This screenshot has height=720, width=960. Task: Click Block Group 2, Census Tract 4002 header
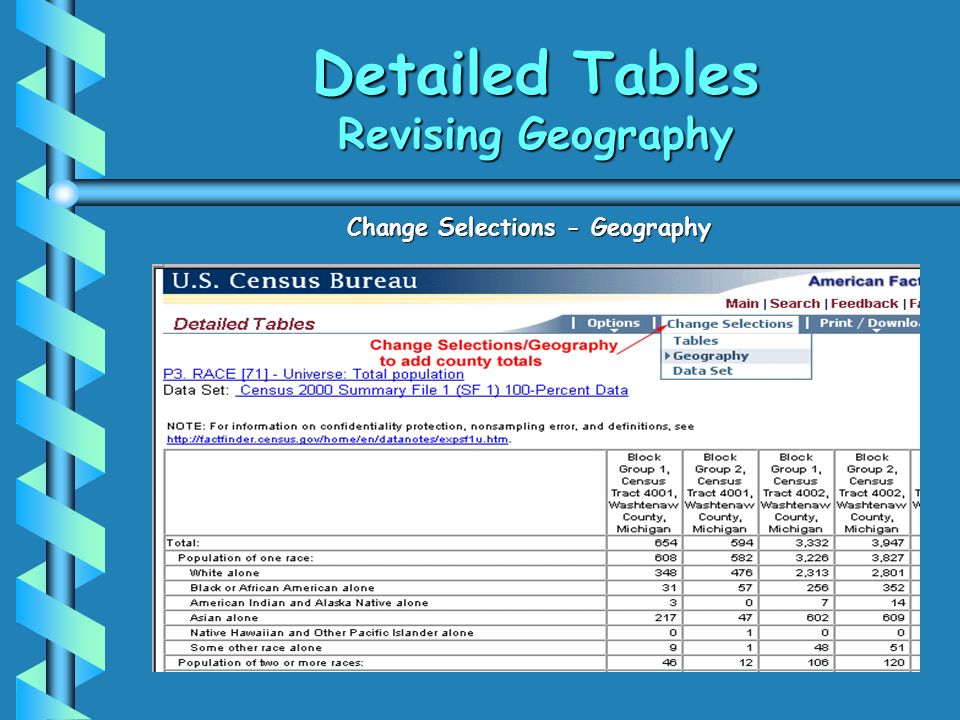[x=871, y=493]
